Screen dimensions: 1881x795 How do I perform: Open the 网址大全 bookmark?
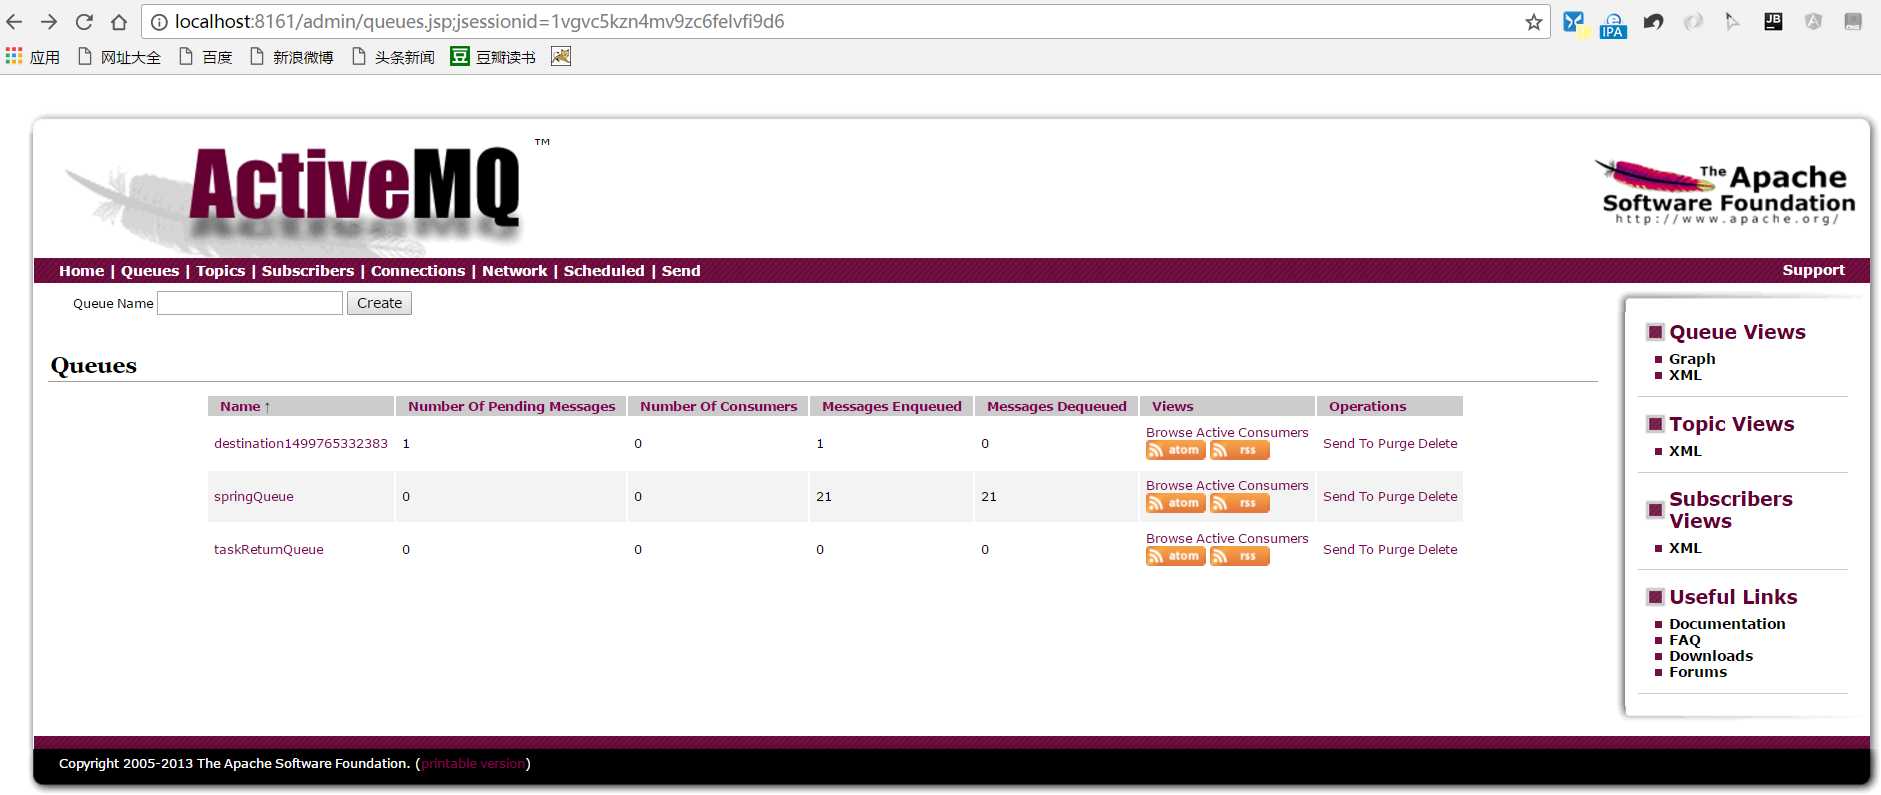119,57
